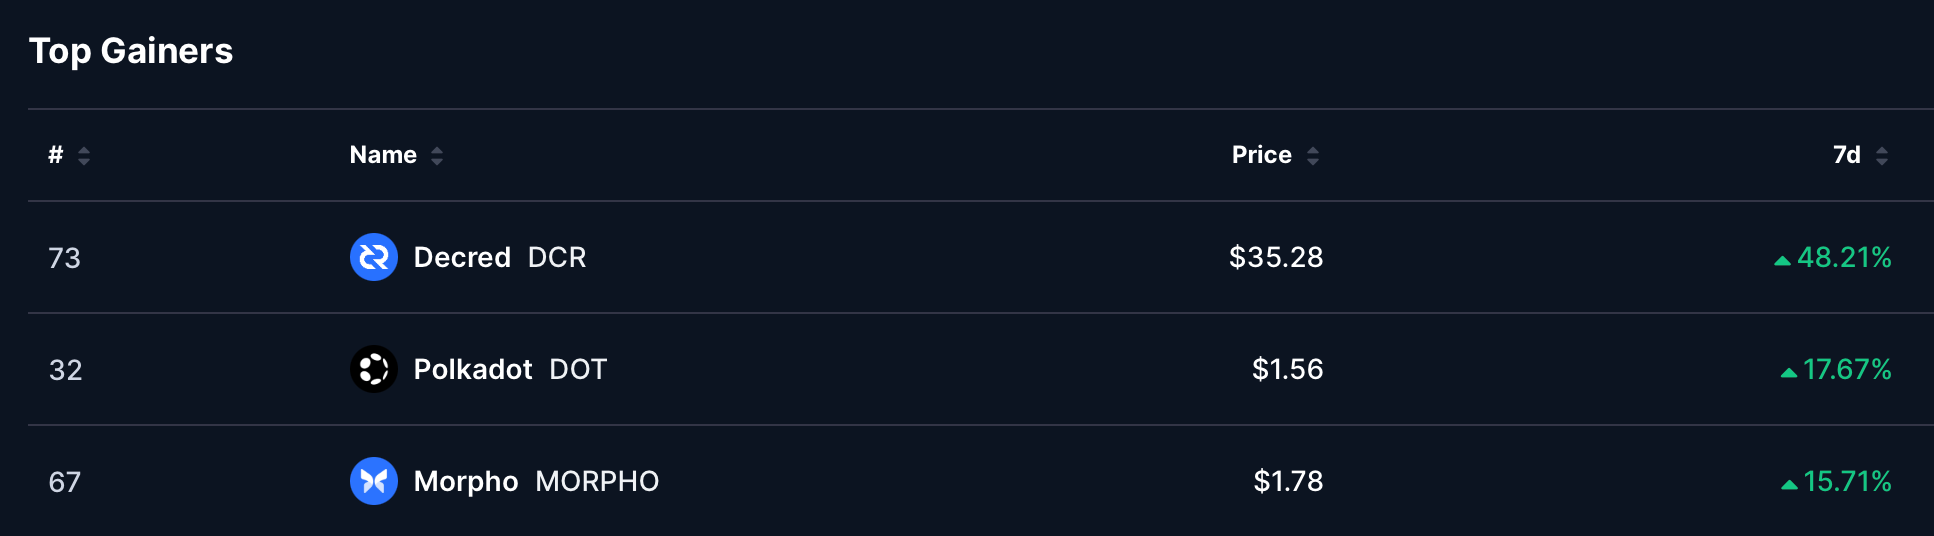This screenshot has width=1934, height=536.
Task: Click the sort arrows beside Name
Action: tap(437, 155)
